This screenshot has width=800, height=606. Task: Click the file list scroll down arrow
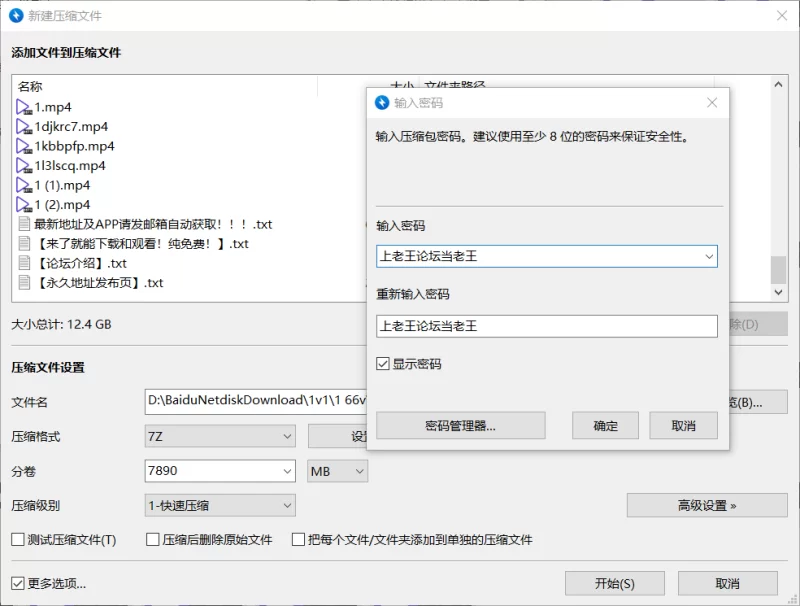pyautogui.click(x=778, y=292)
